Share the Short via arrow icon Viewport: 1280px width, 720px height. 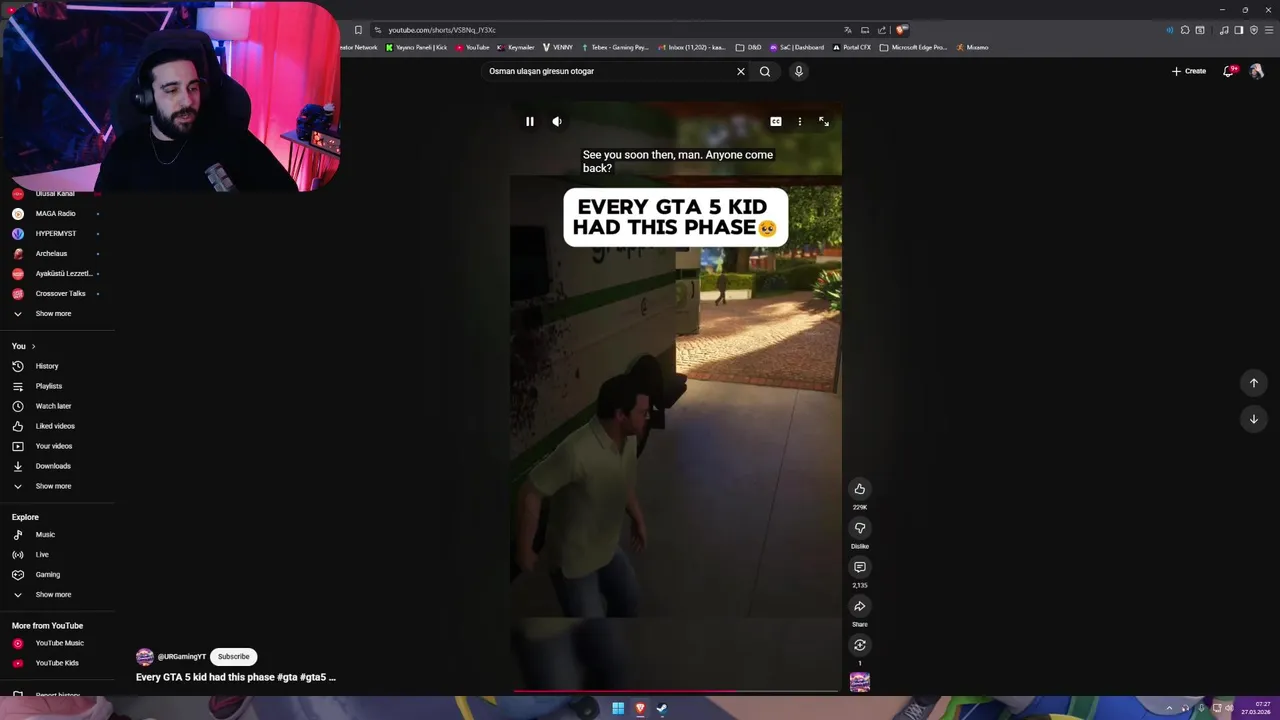860,606
